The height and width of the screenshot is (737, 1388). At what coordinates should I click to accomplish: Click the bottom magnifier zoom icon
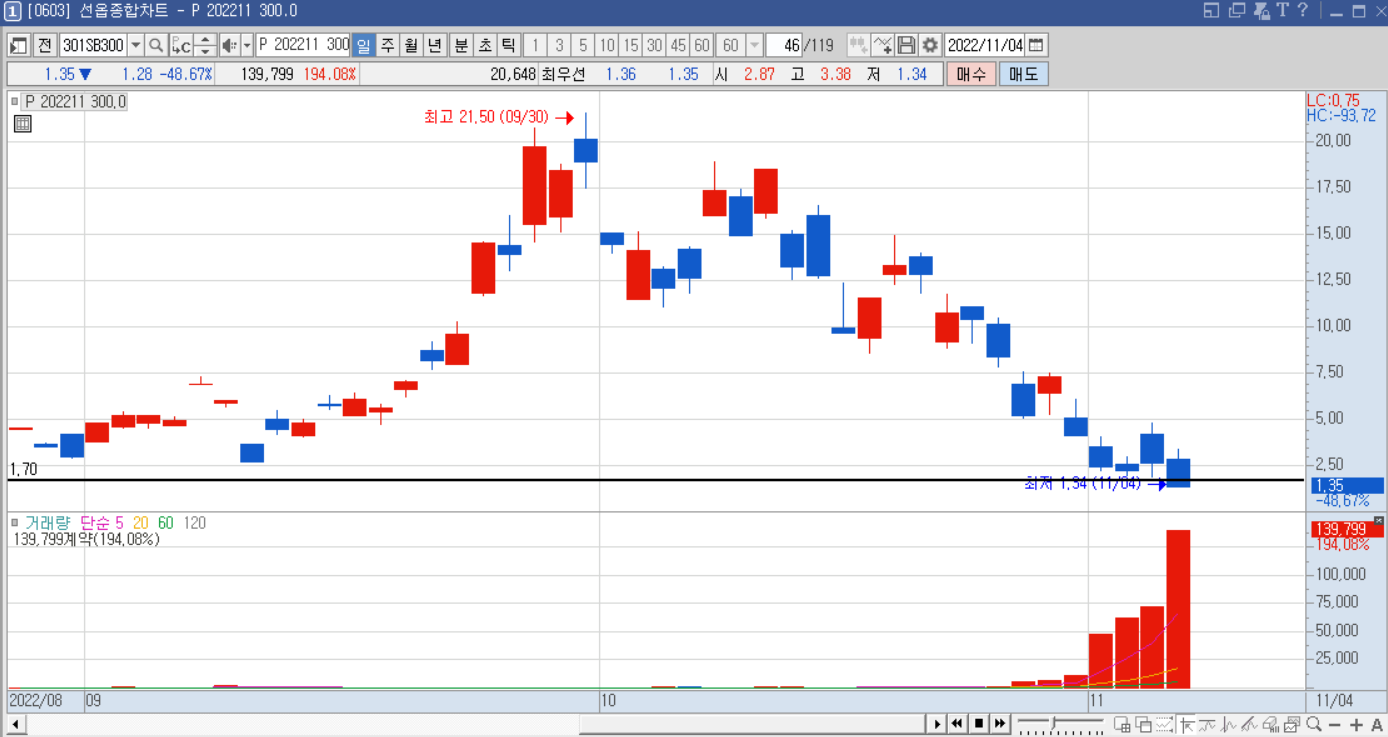[x=1314, y=724]
